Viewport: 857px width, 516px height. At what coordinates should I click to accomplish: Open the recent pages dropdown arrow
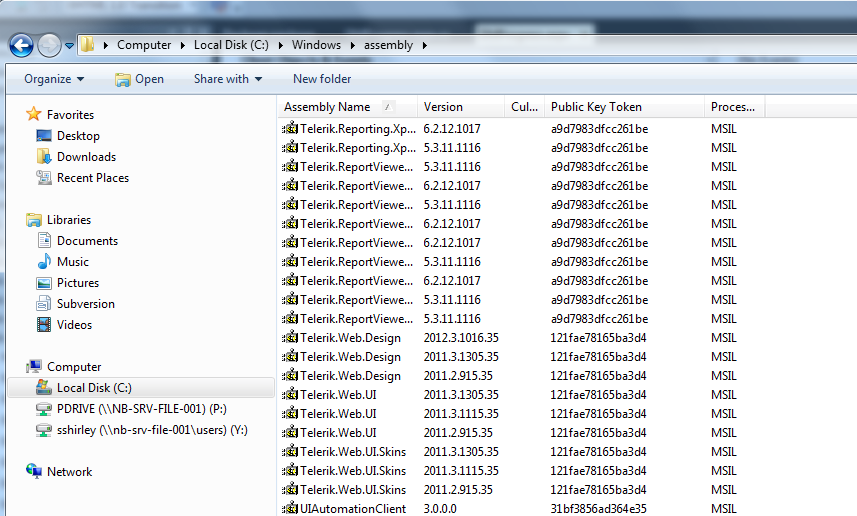tap(69, 46)
